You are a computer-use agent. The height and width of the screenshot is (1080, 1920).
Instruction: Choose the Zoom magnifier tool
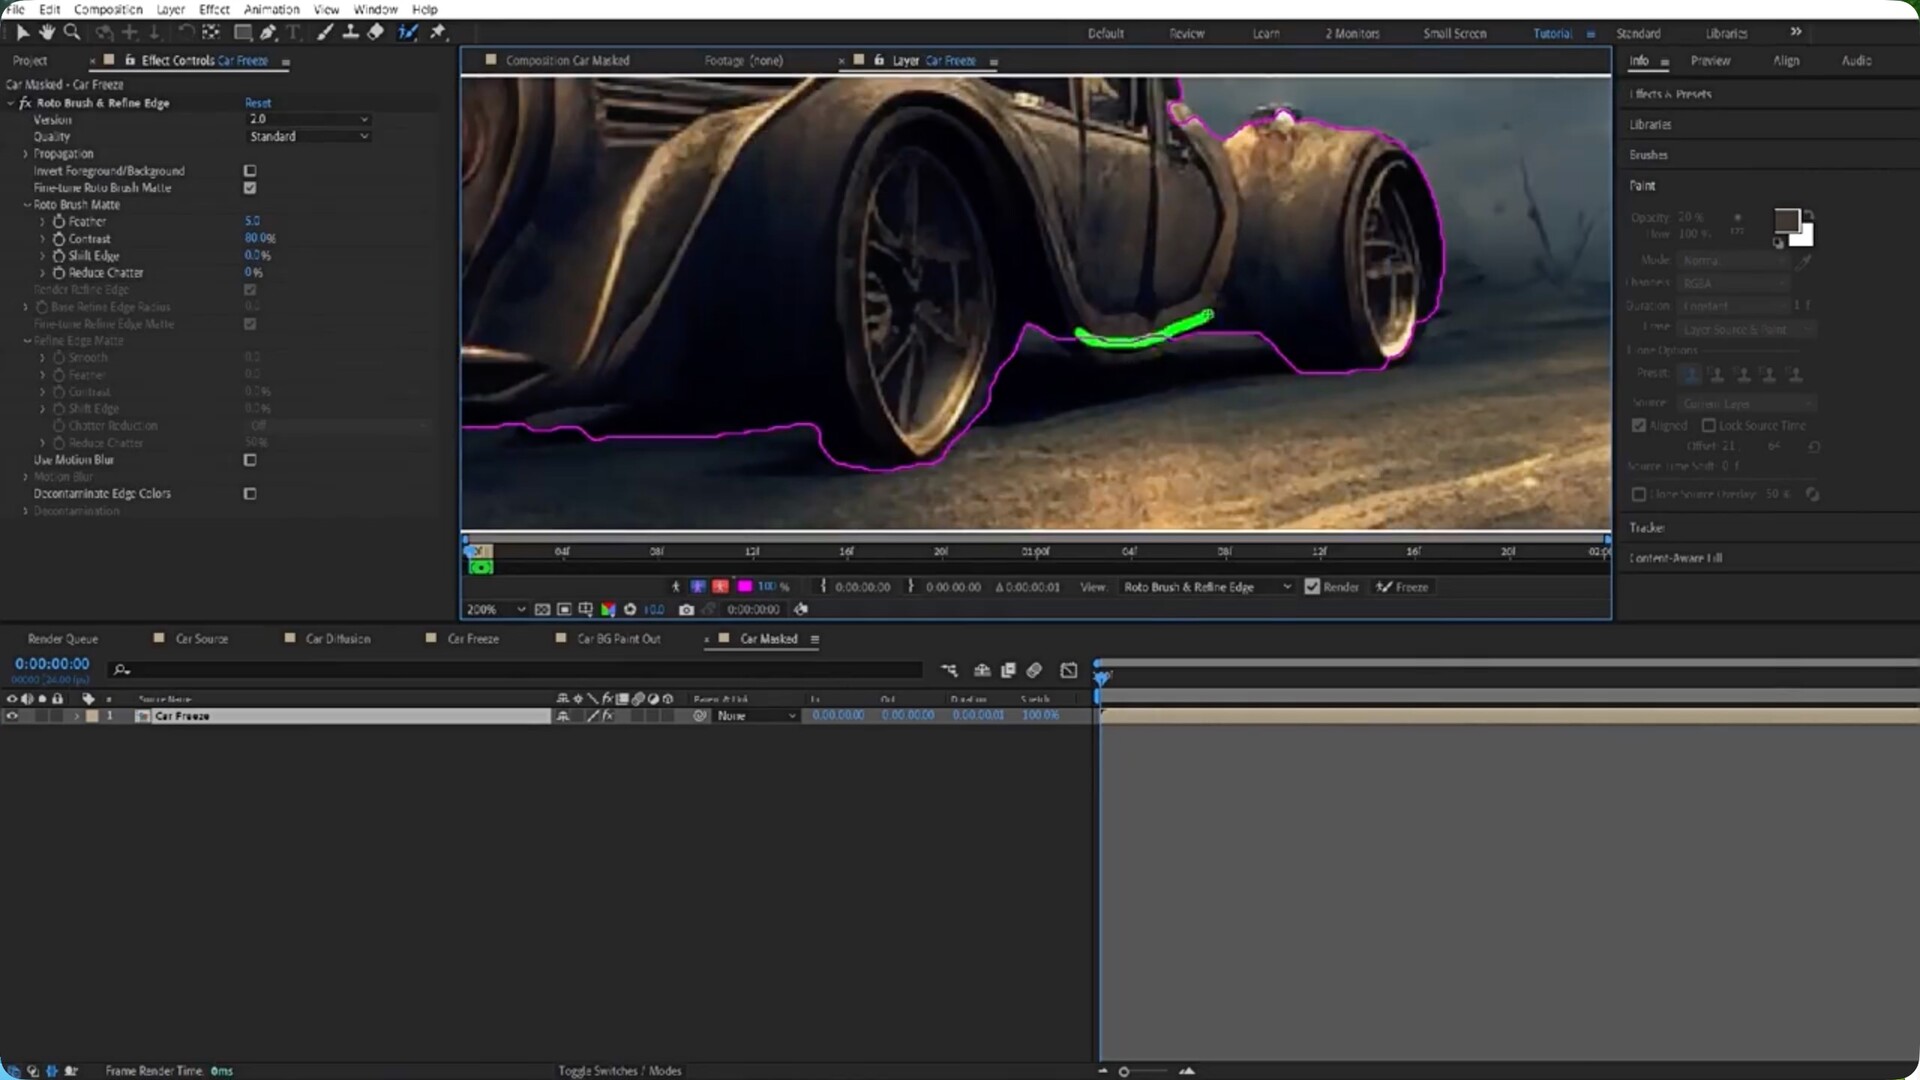72,32
